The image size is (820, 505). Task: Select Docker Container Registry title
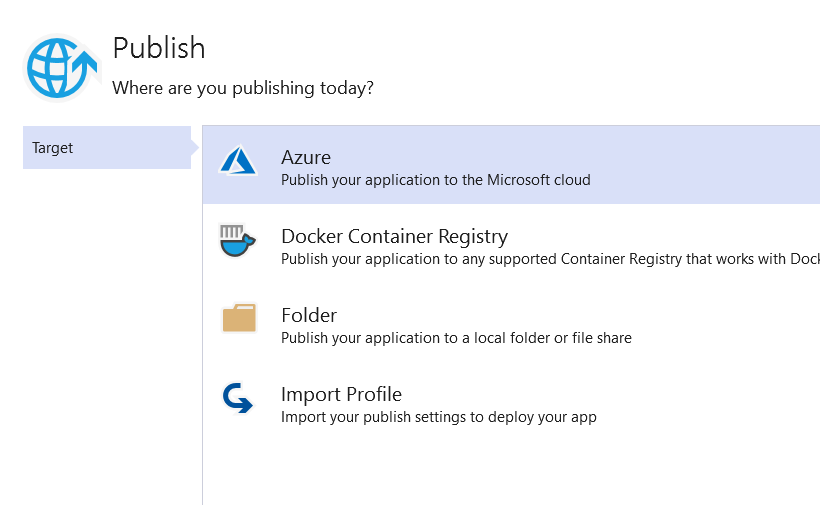tap(394, 236)
